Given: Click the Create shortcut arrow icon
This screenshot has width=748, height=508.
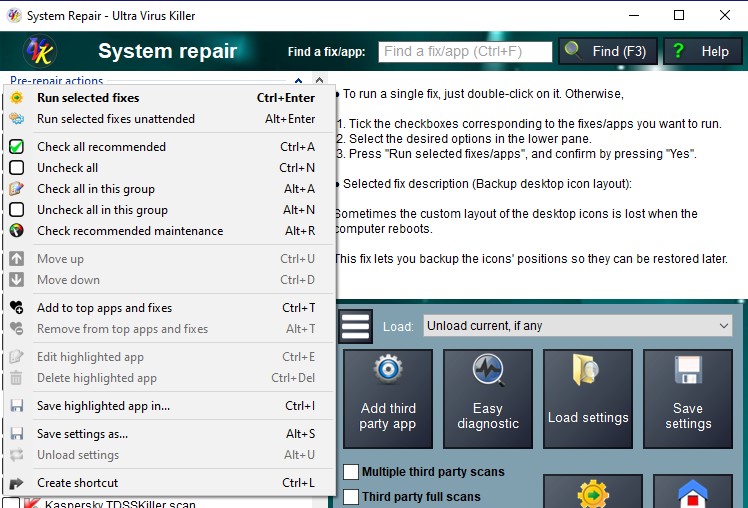Looking at the screenshot, I should 16,483.
